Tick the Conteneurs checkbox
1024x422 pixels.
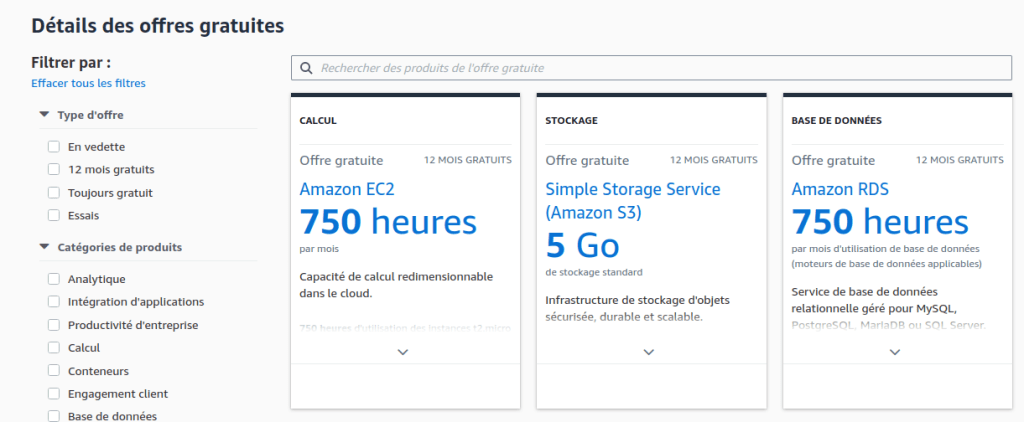[54, 371]
